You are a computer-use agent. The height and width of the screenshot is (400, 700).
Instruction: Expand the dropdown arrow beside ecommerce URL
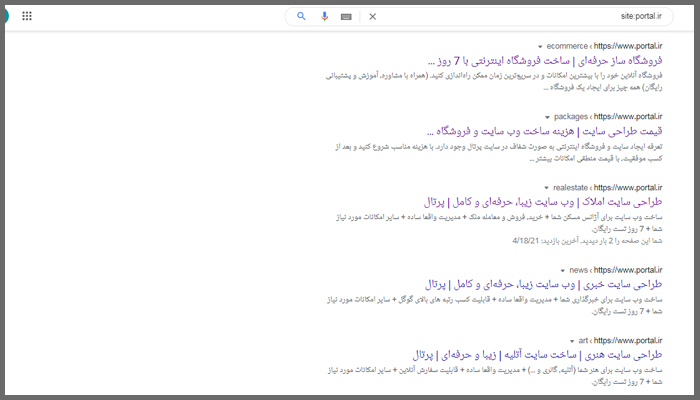[x=540, y=46]
